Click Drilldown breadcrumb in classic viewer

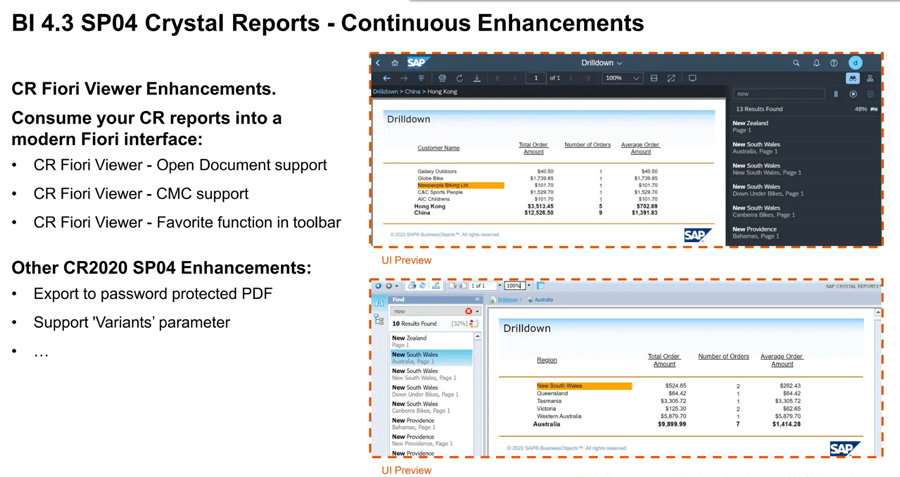[x=507, y=300]
